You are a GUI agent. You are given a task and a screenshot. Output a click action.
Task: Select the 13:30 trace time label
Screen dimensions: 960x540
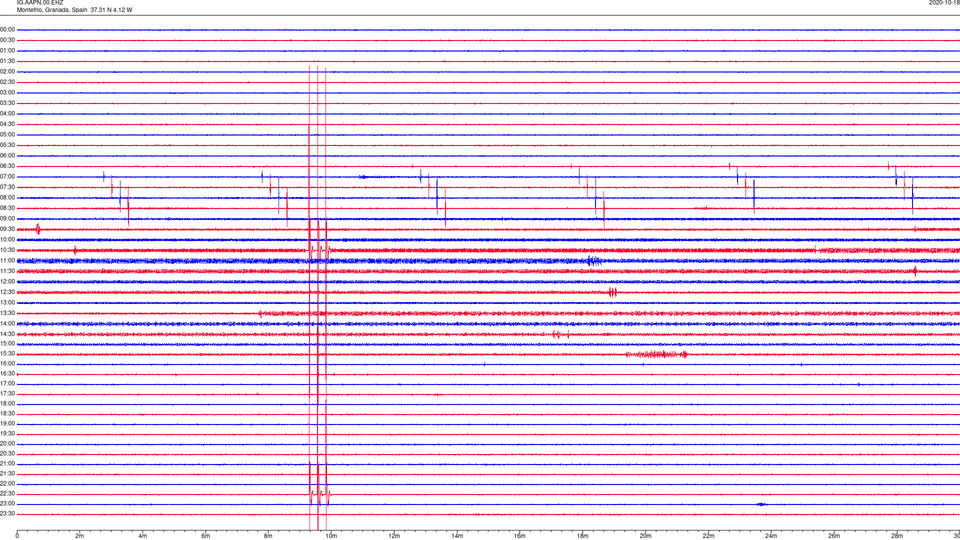click(7, 313)
